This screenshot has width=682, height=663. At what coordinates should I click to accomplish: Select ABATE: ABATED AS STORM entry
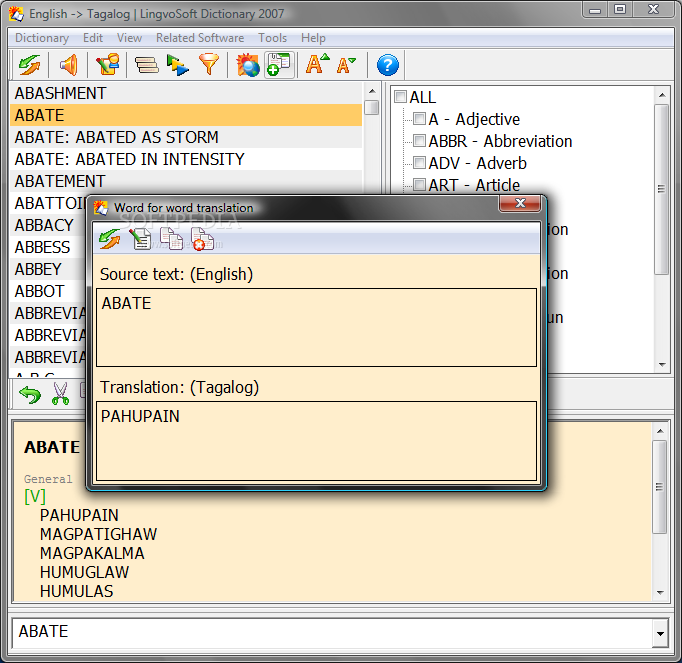click(x=186, y=137)
